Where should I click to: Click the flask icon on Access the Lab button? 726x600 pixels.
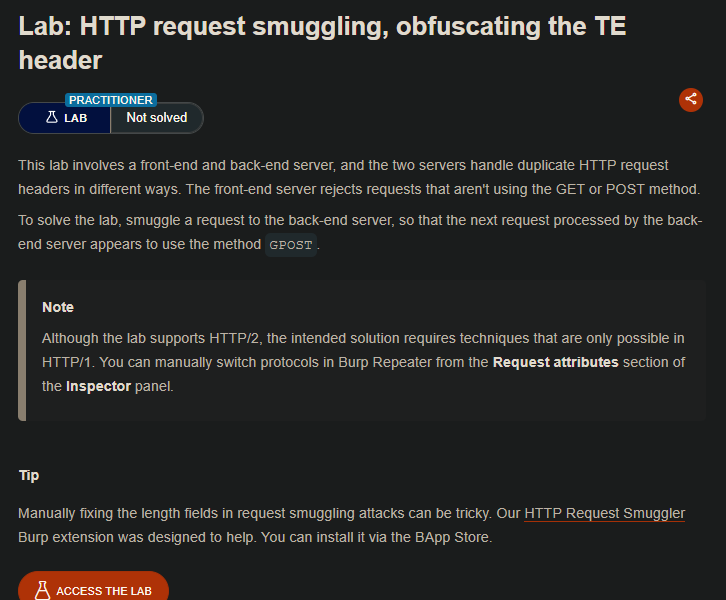(x=42, y=590)
